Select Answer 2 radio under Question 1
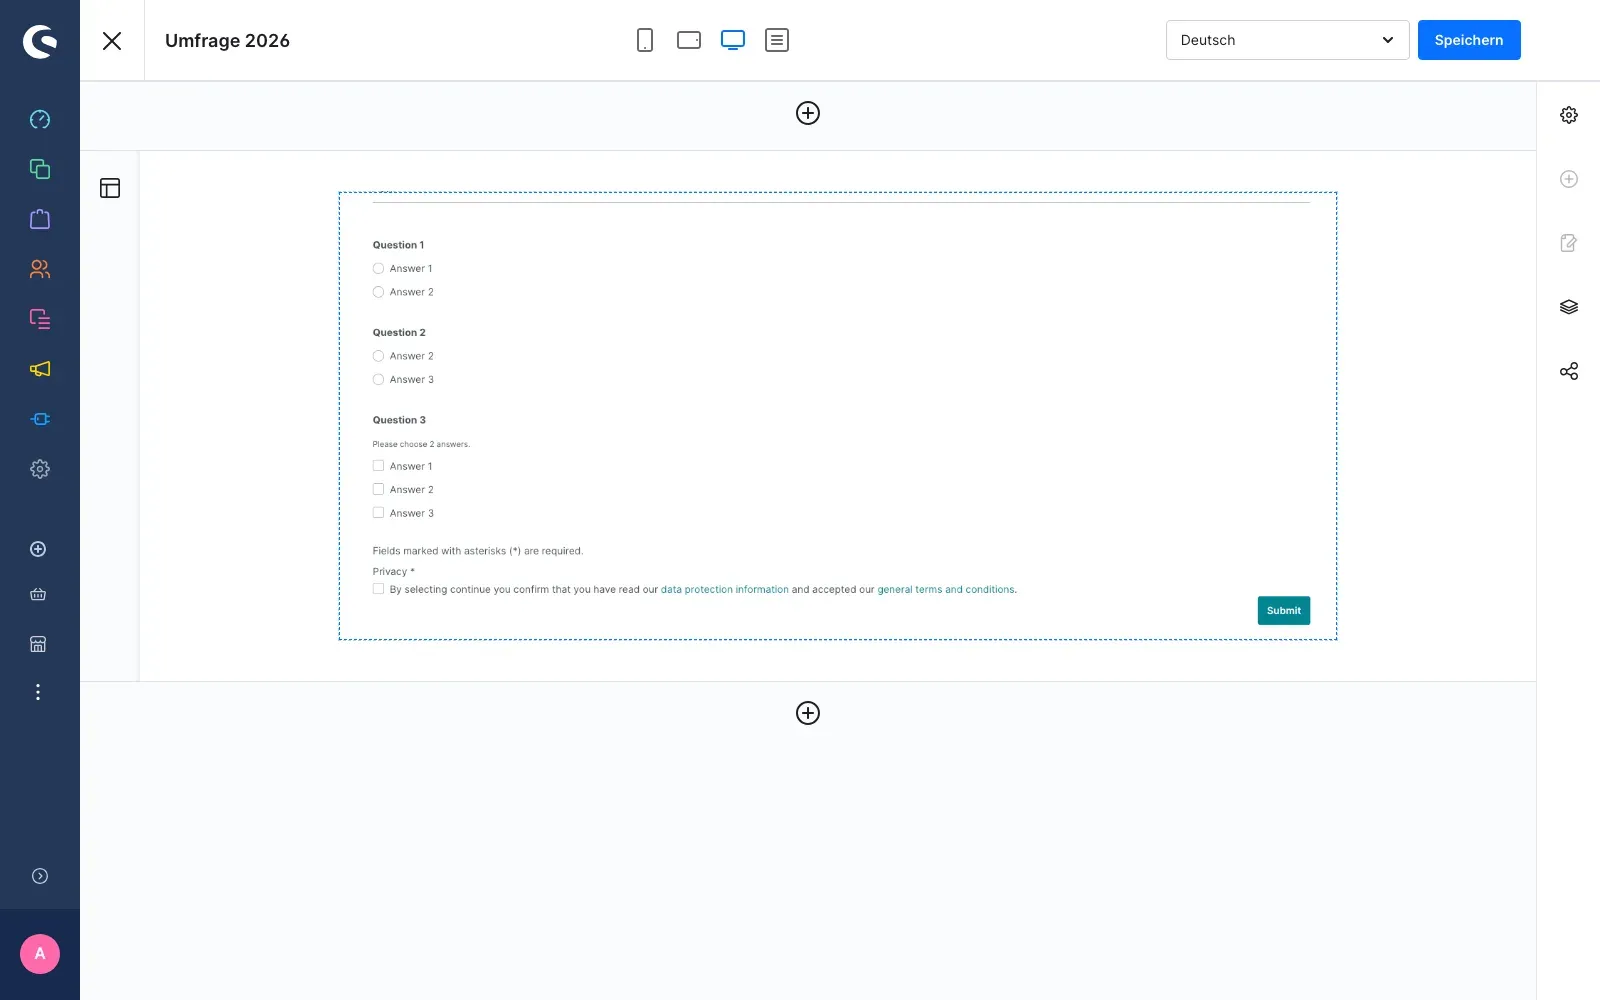 [378, 292]
